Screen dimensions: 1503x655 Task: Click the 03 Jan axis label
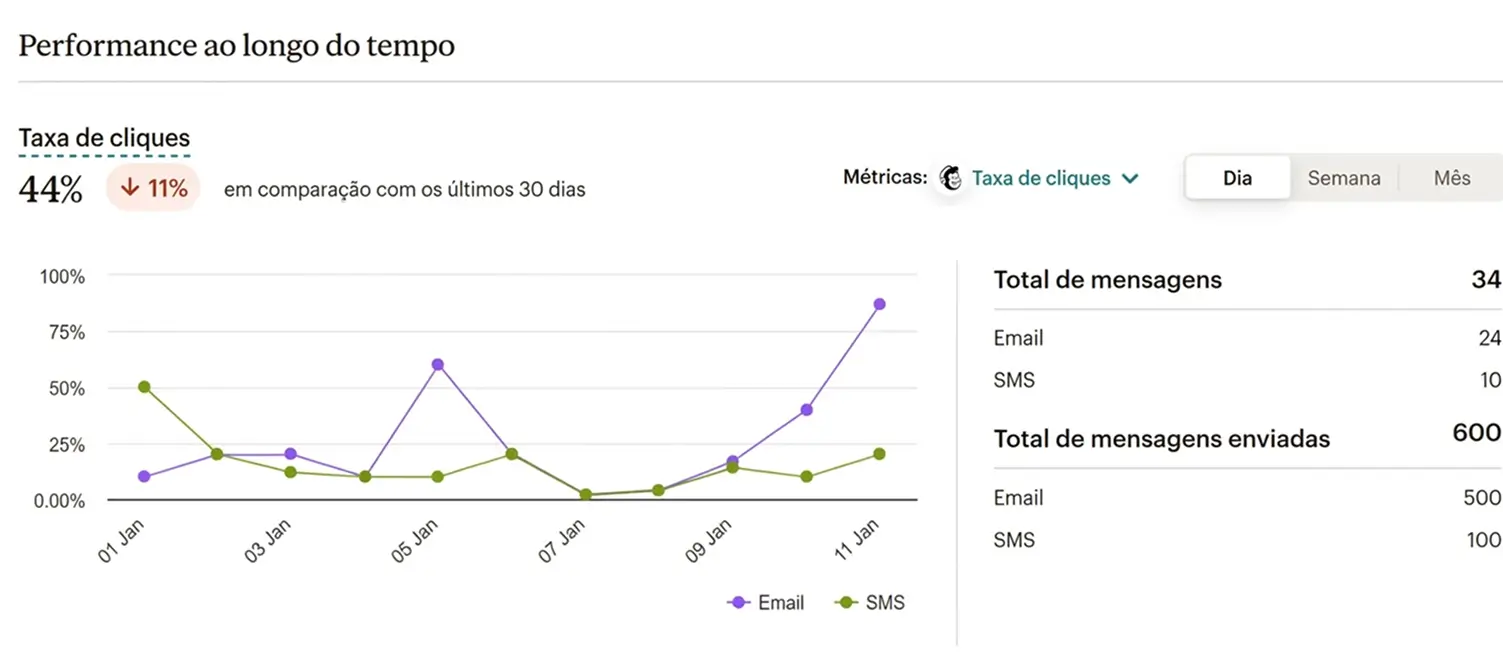coord(267,538)
